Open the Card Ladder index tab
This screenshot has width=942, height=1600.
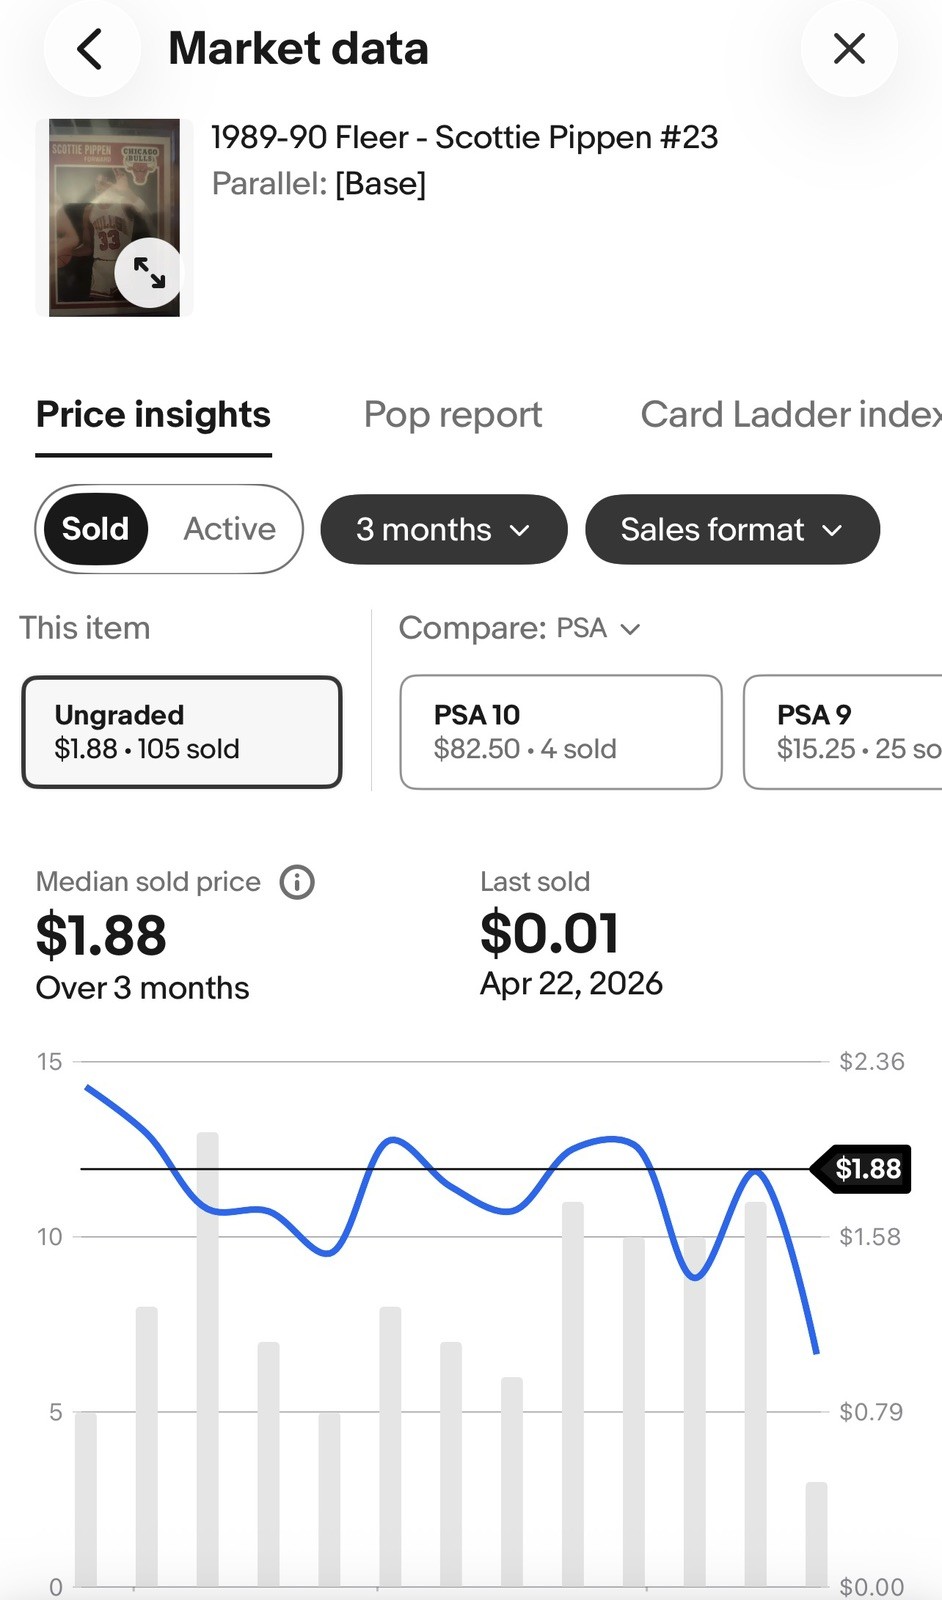pos(791,415)
